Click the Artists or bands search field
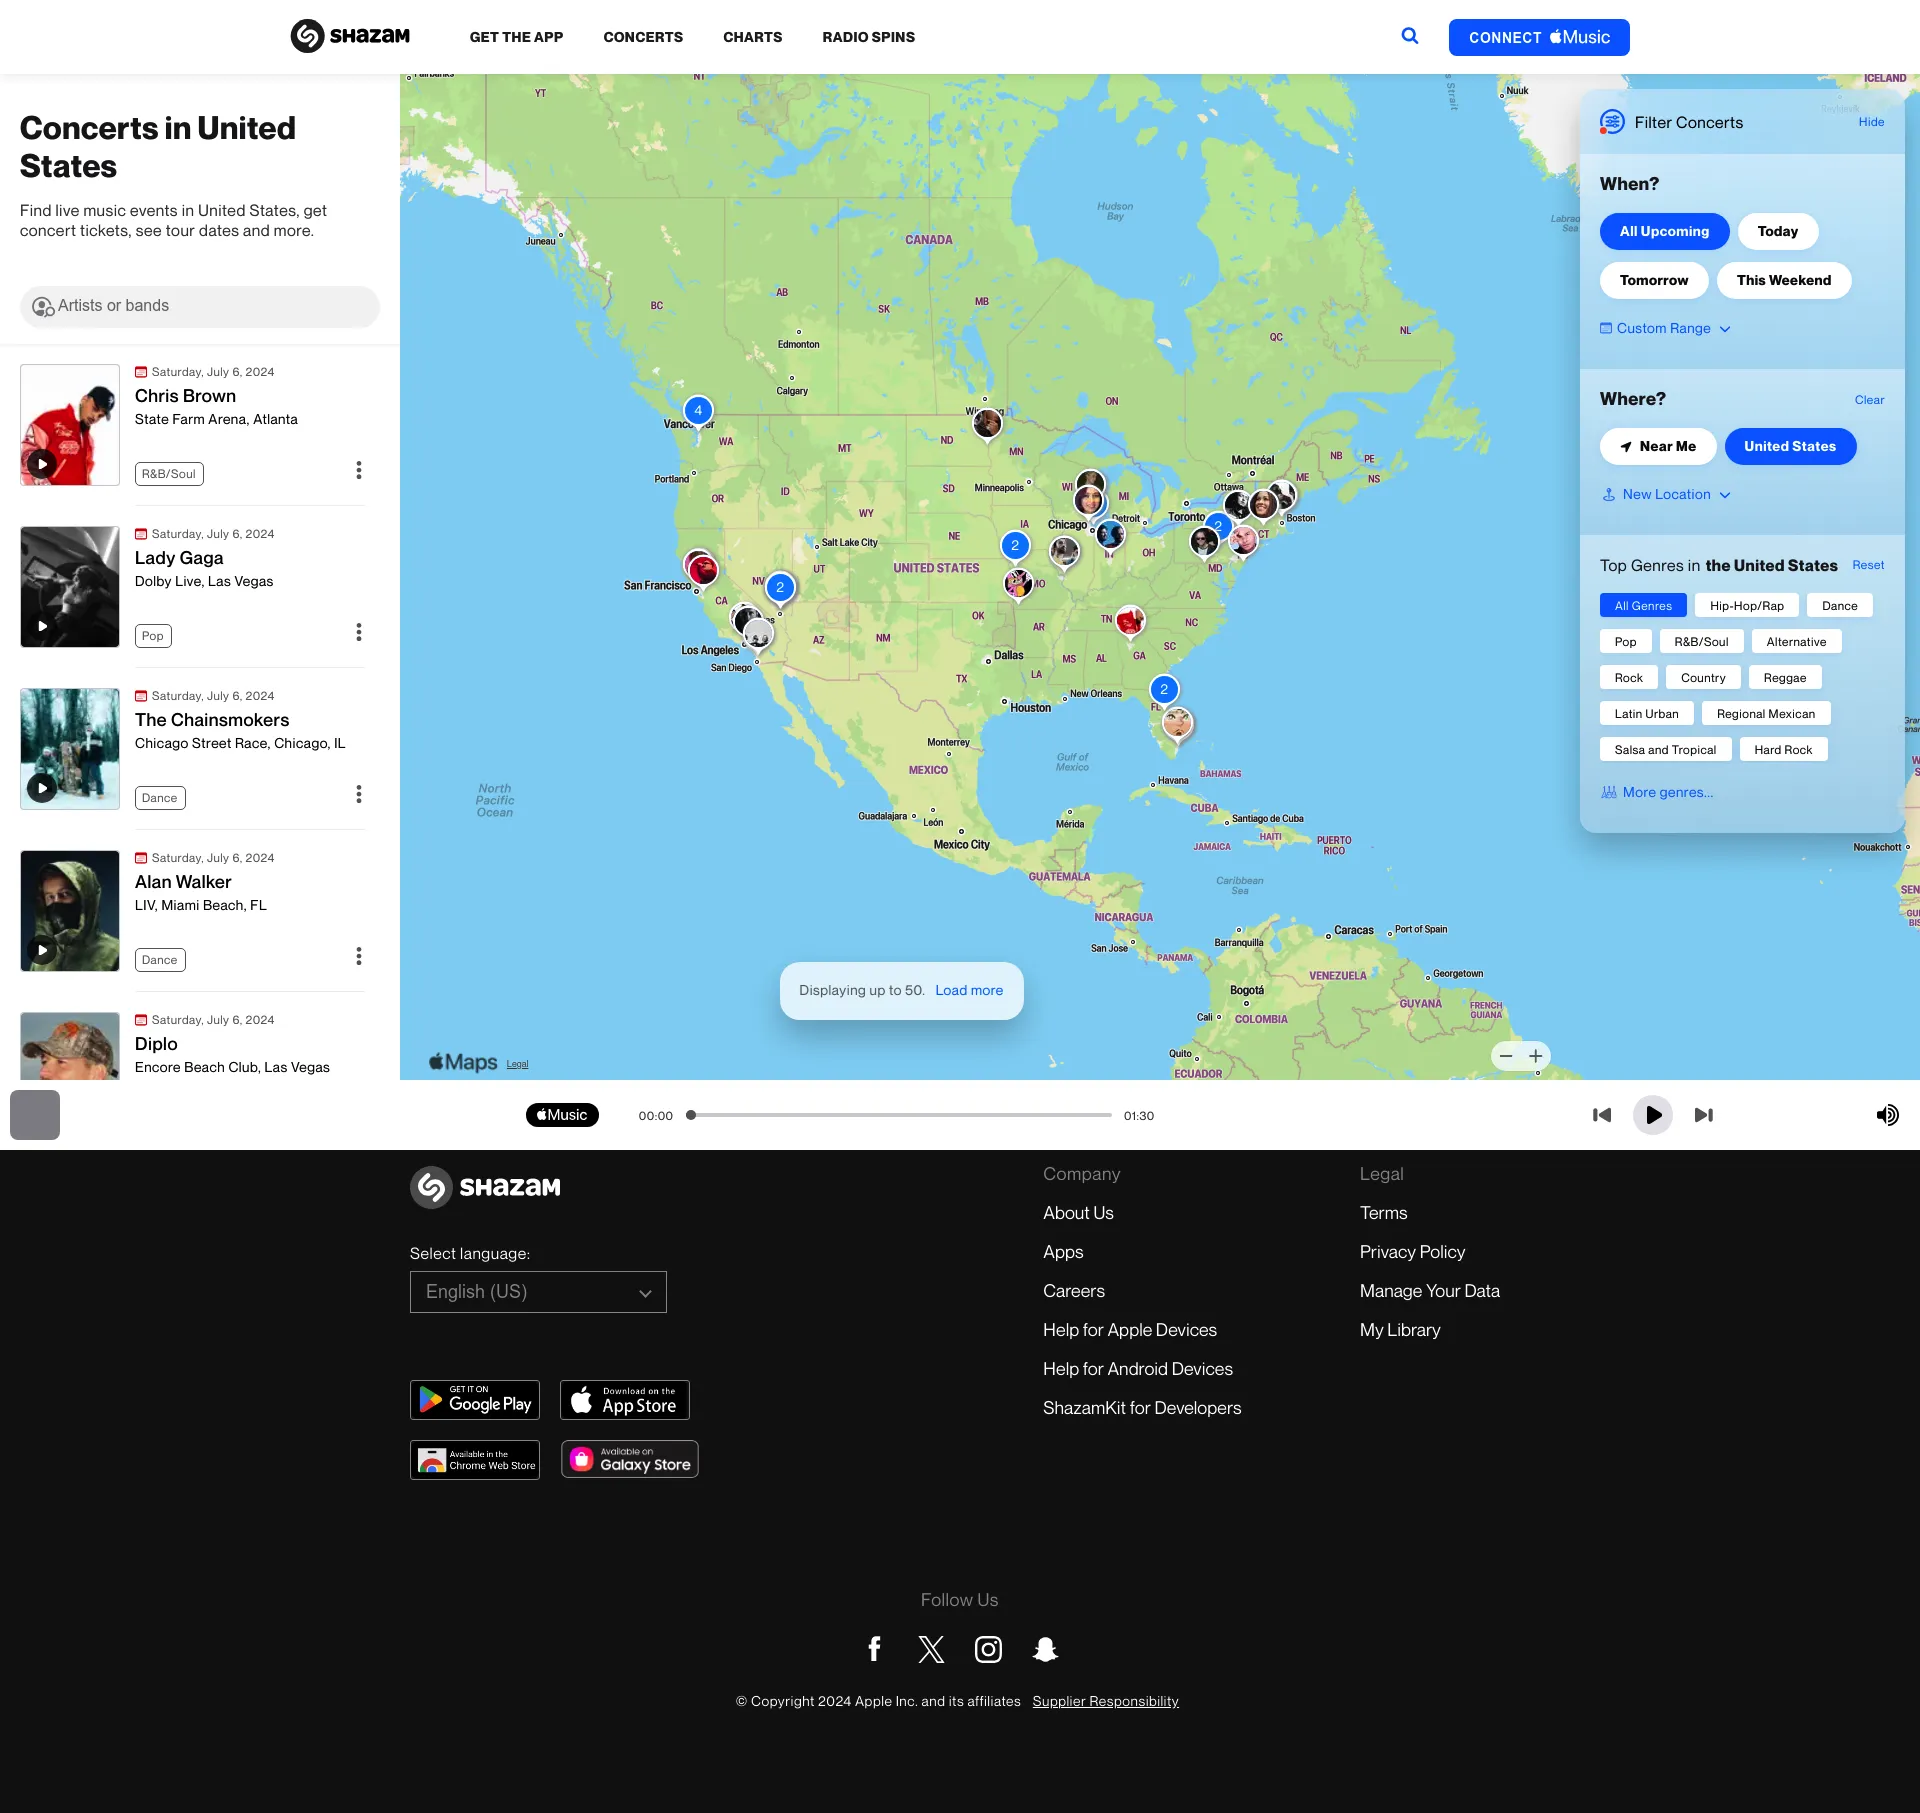 (x=199, y=307)
